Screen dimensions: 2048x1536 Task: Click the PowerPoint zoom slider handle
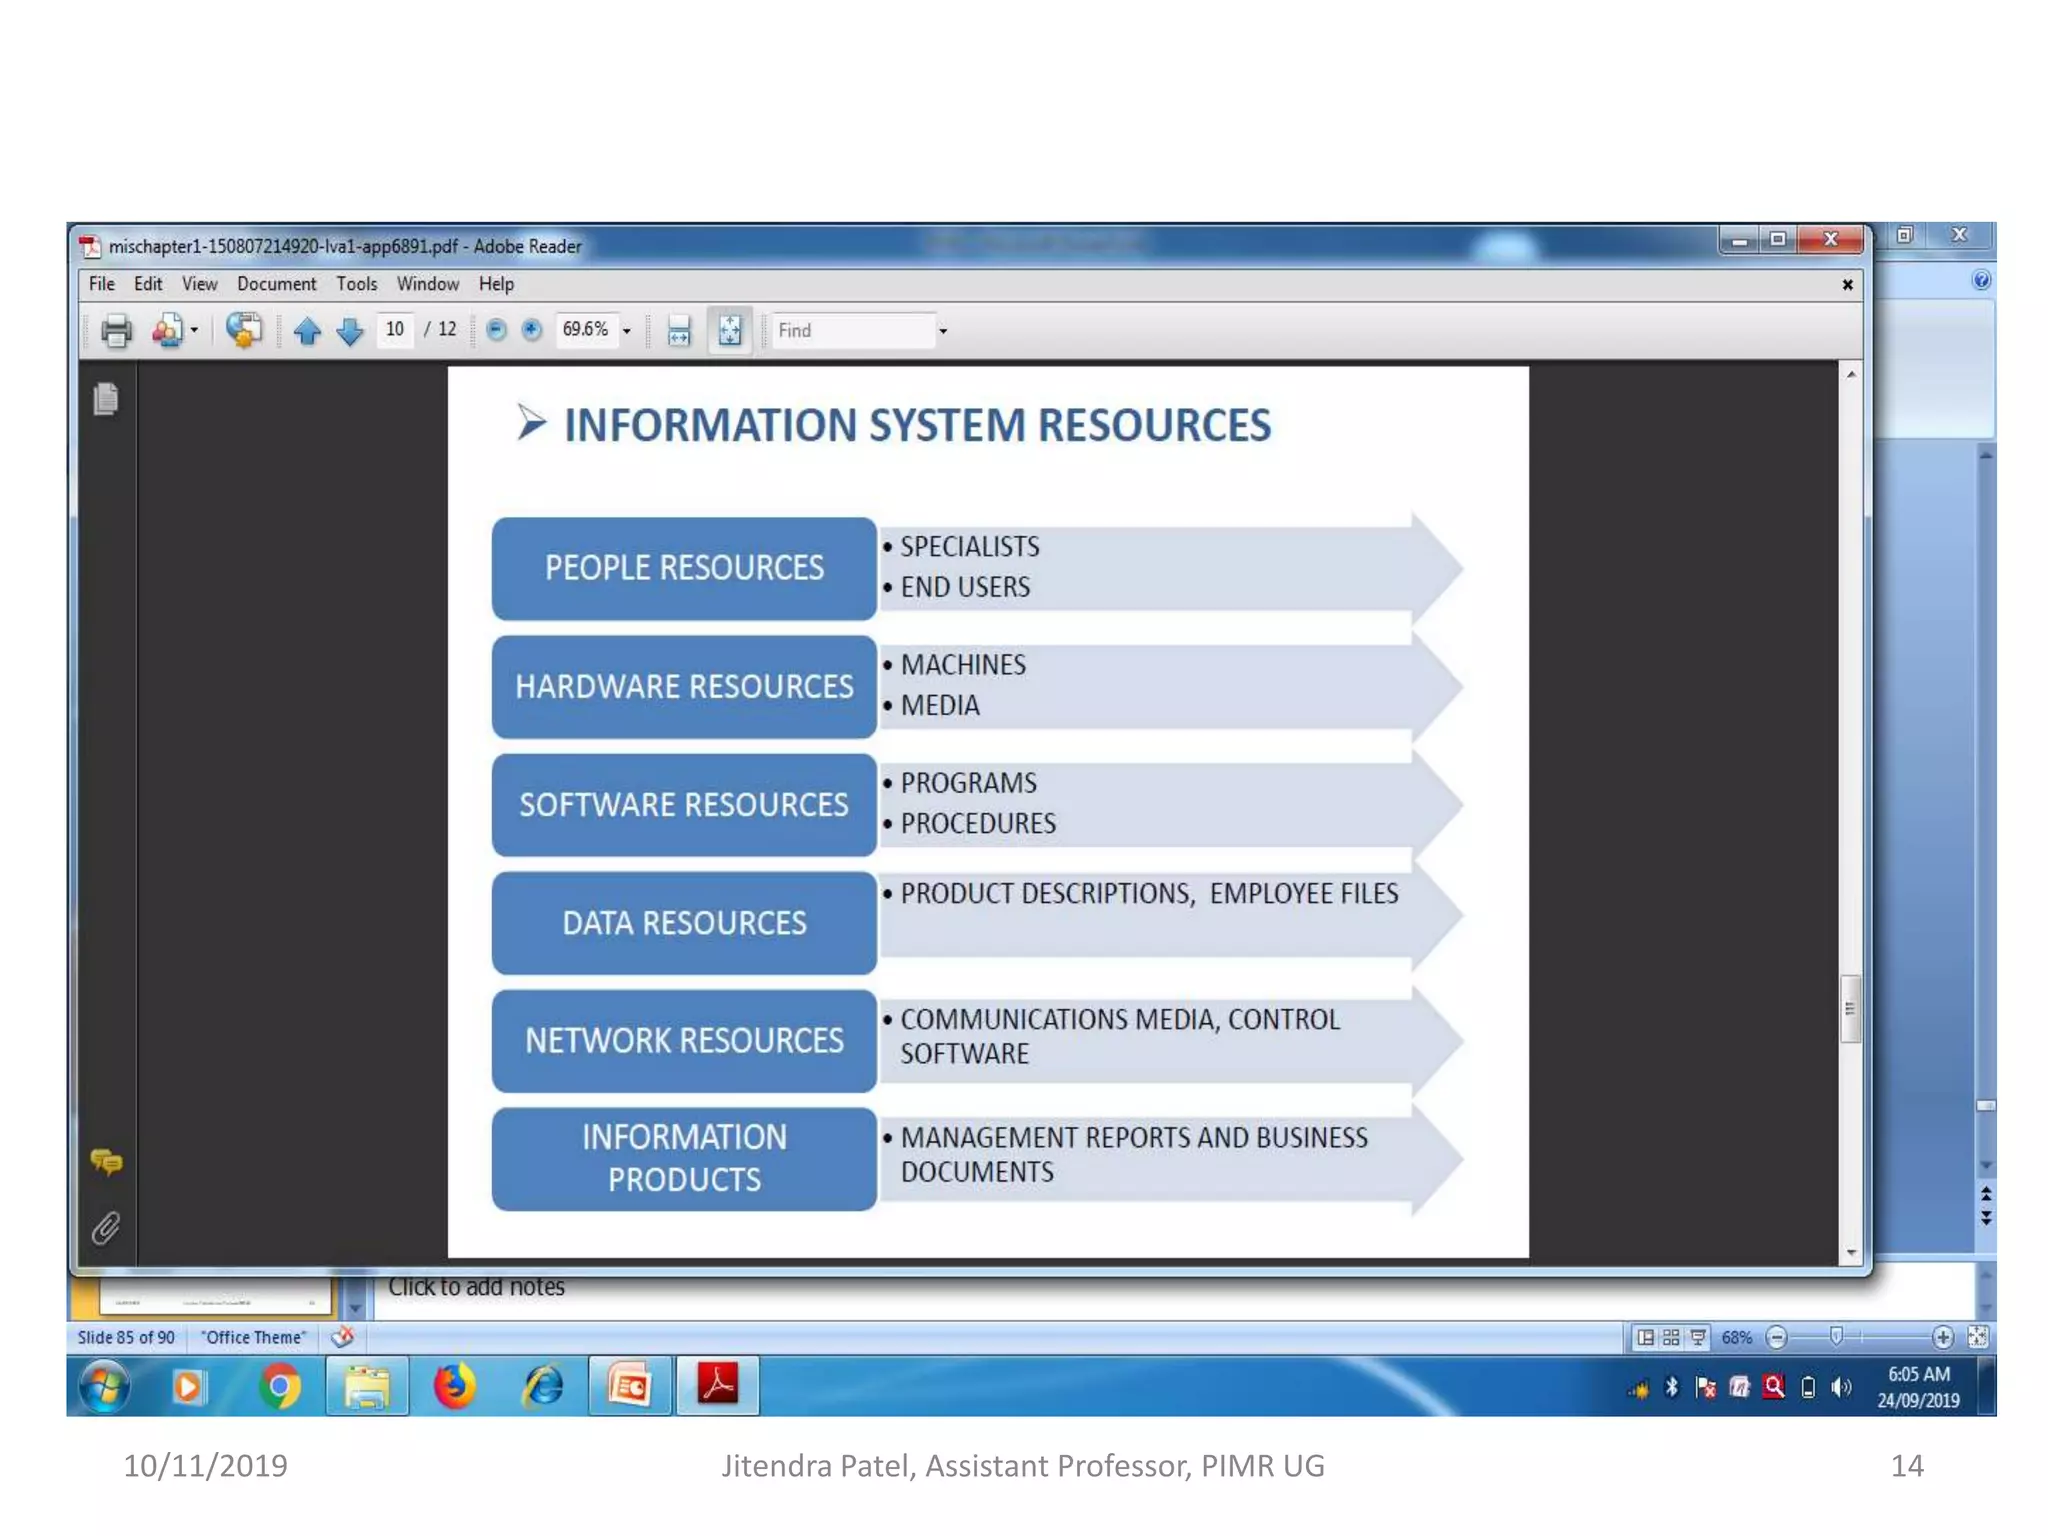pyautogui.click(x=1836, y=1337)
